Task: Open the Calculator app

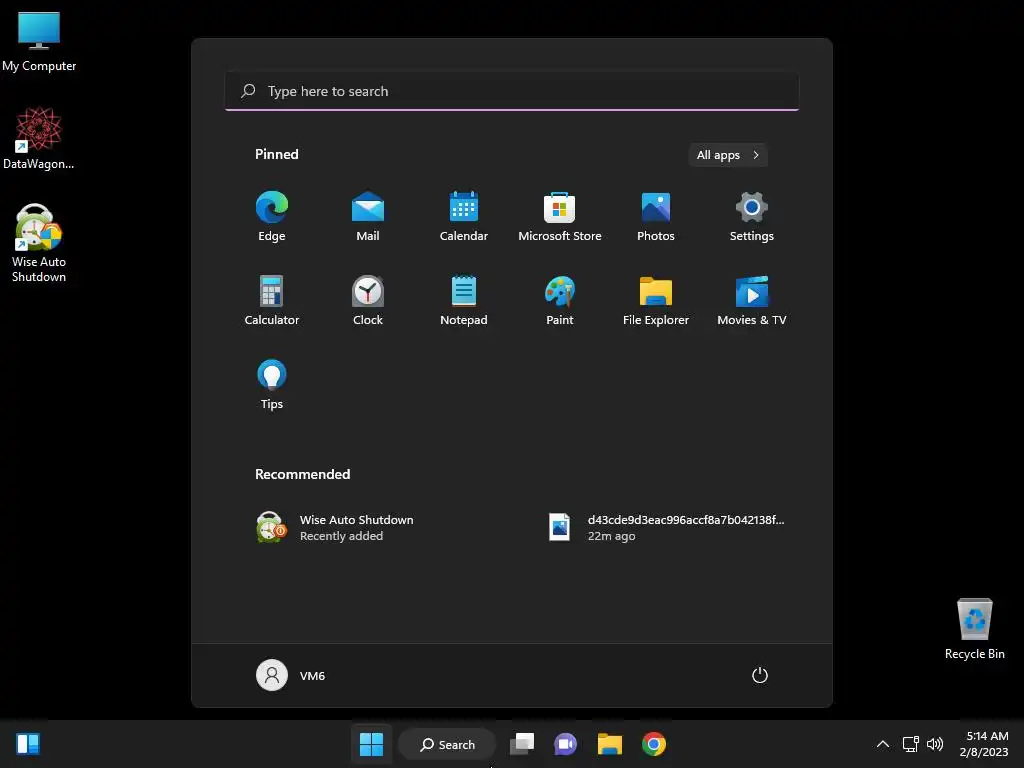Action: 272,300
